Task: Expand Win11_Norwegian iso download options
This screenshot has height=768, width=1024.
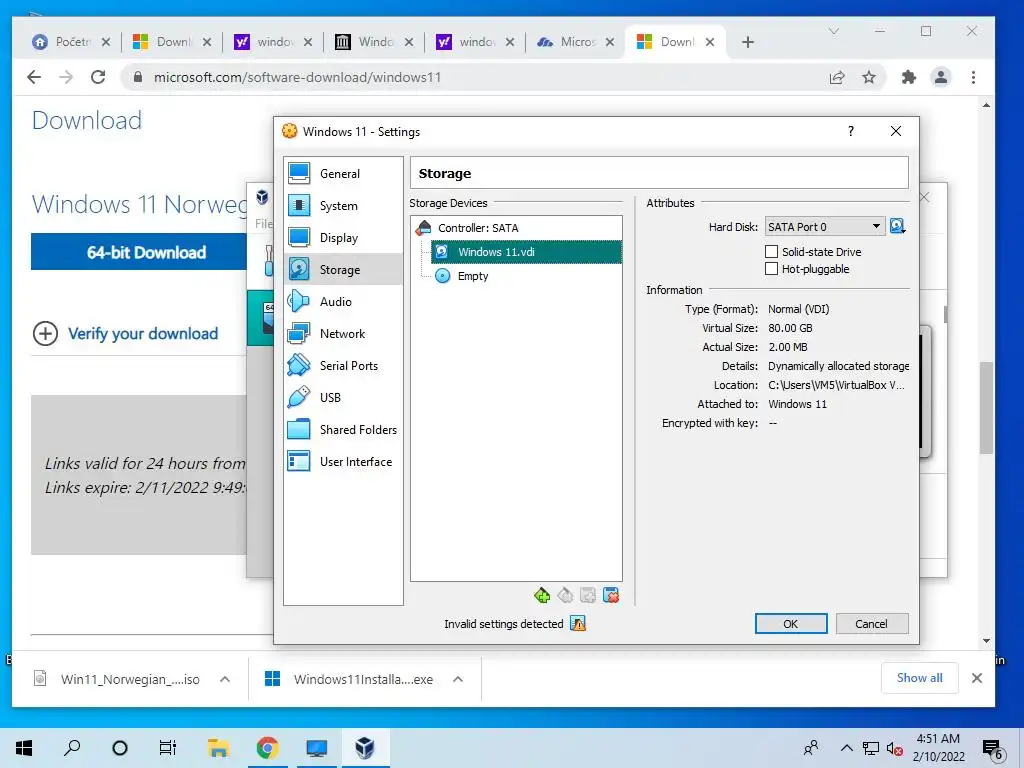Action: click(x=225, y=679)
